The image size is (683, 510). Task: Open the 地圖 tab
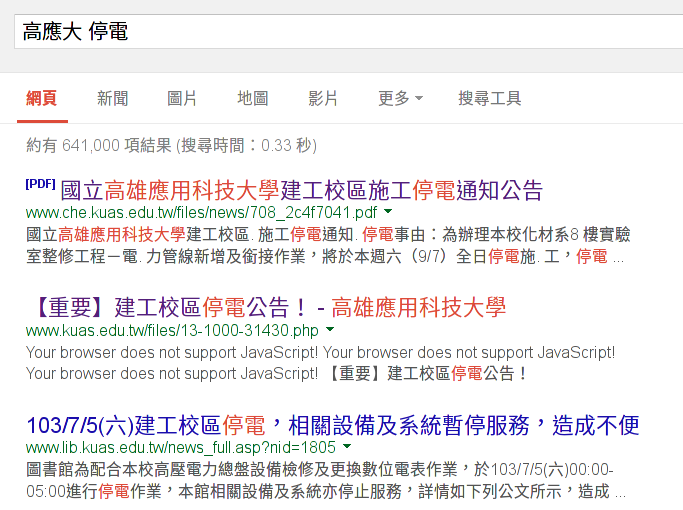tap(253, 98)
